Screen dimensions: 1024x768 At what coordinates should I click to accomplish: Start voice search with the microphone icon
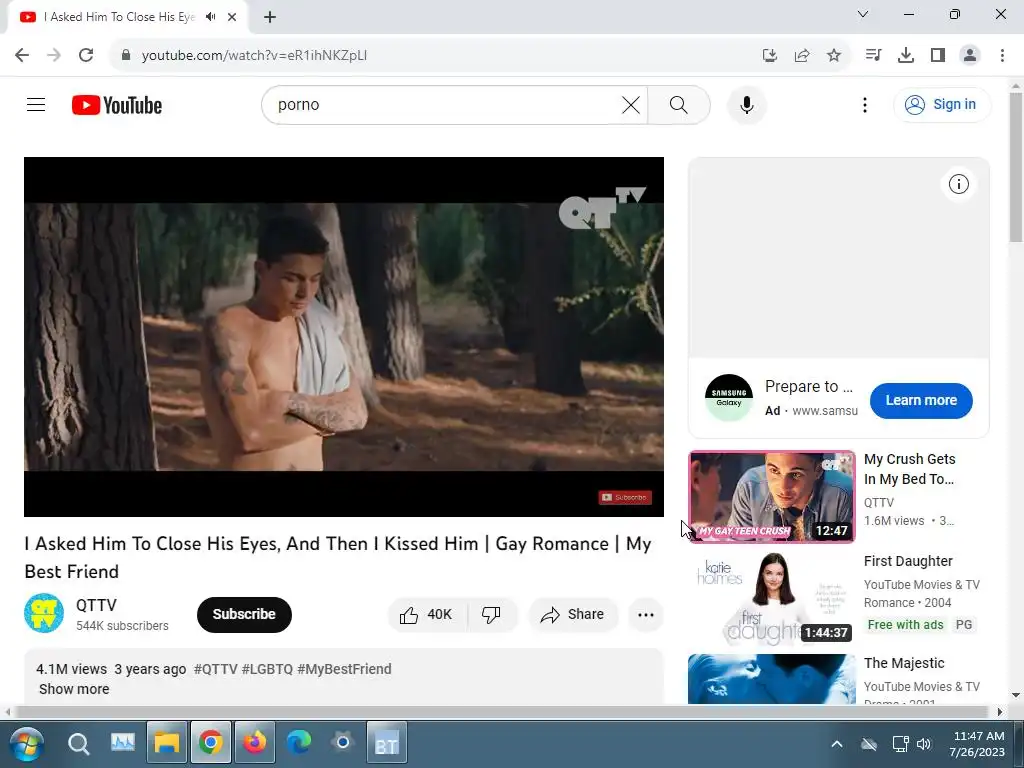746,104
